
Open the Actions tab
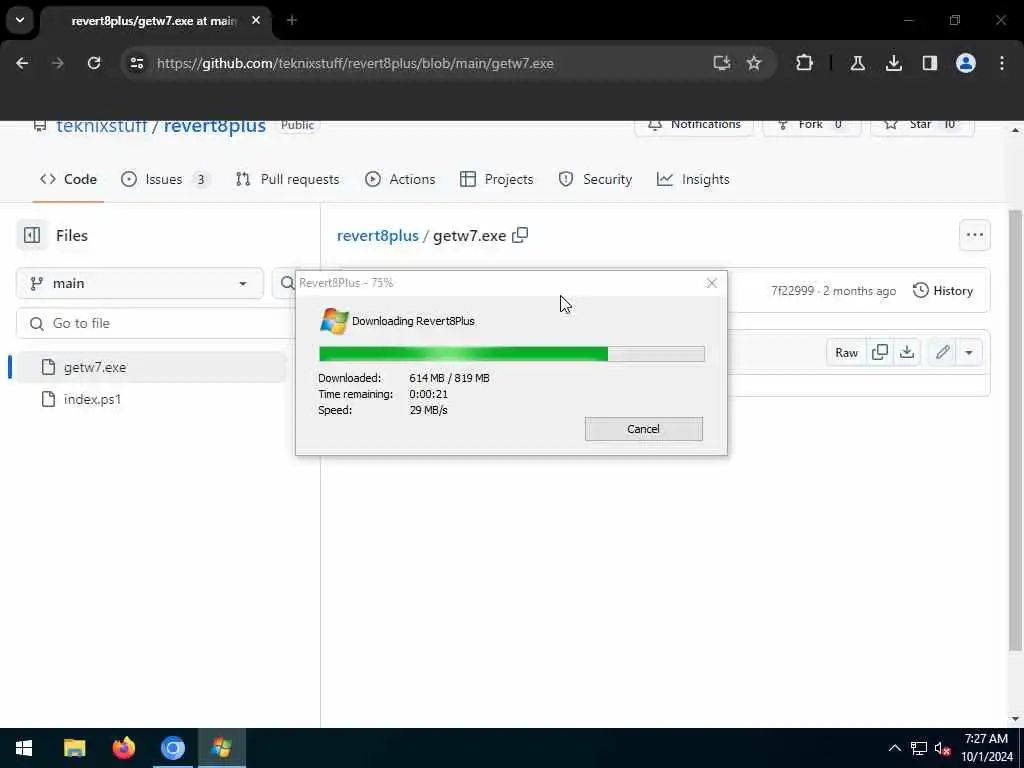click(400, 180)
